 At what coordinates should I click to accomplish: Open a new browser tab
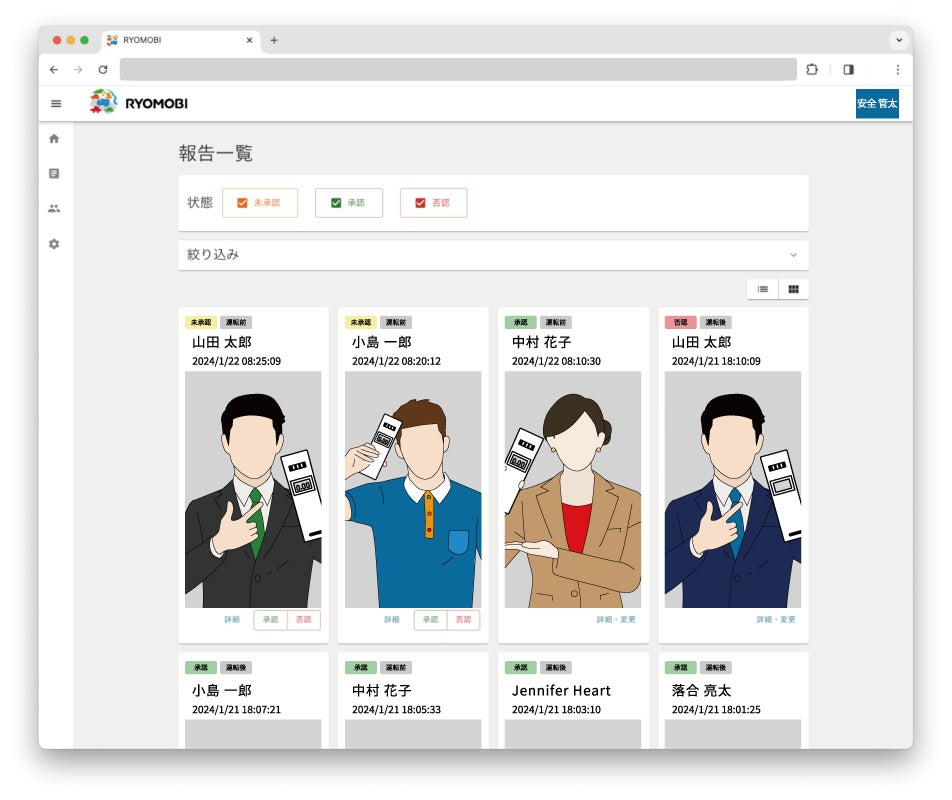click(274, 40)
